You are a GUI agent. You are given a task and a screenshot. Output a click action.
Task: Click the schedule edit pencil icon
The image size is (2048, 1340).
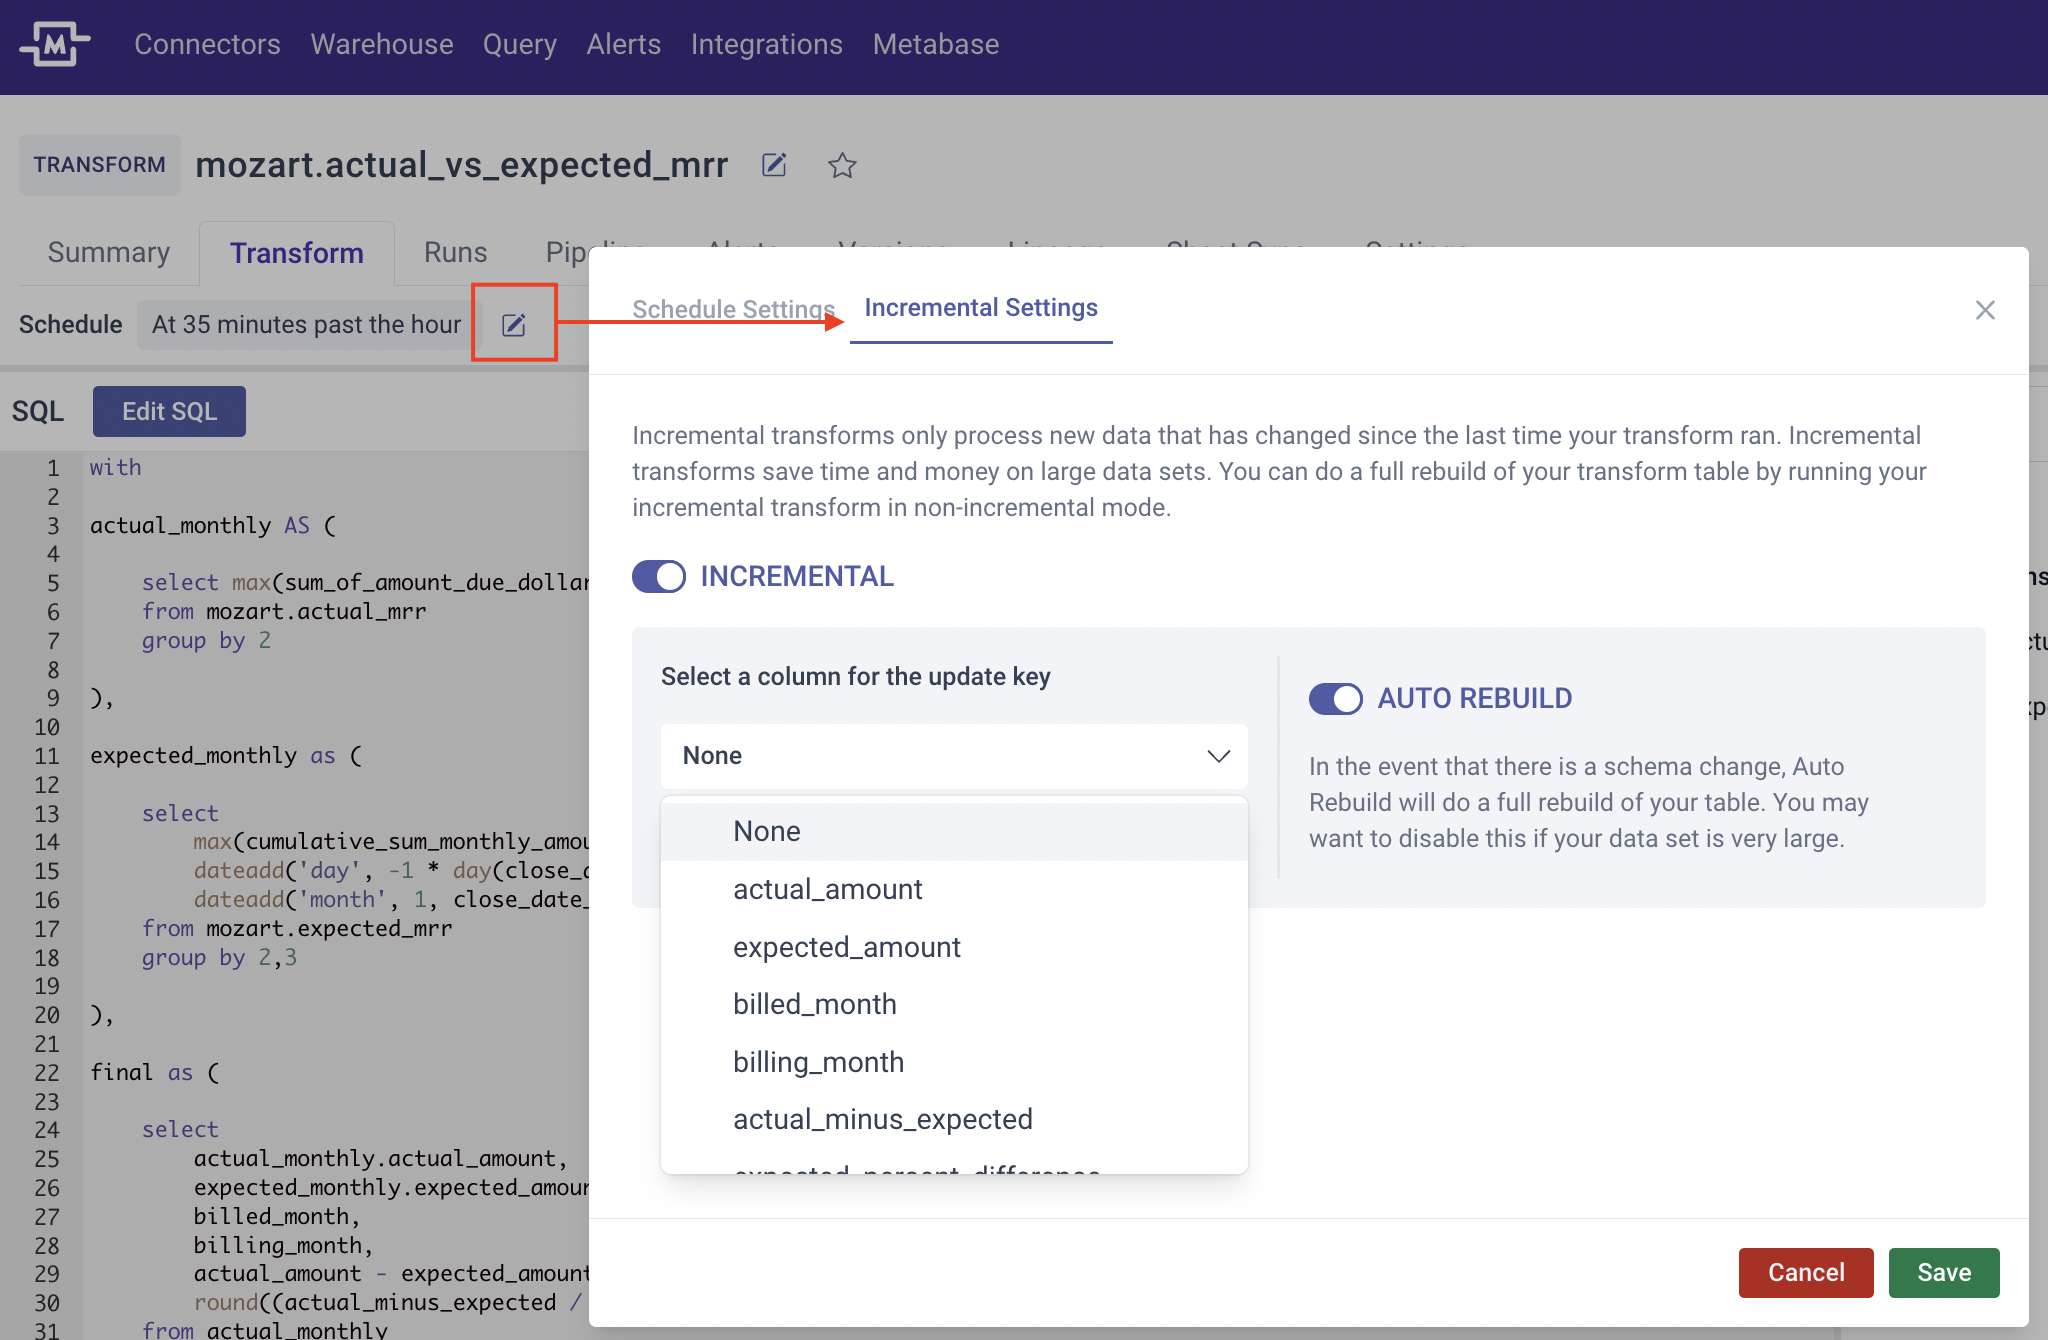point(514,325)
